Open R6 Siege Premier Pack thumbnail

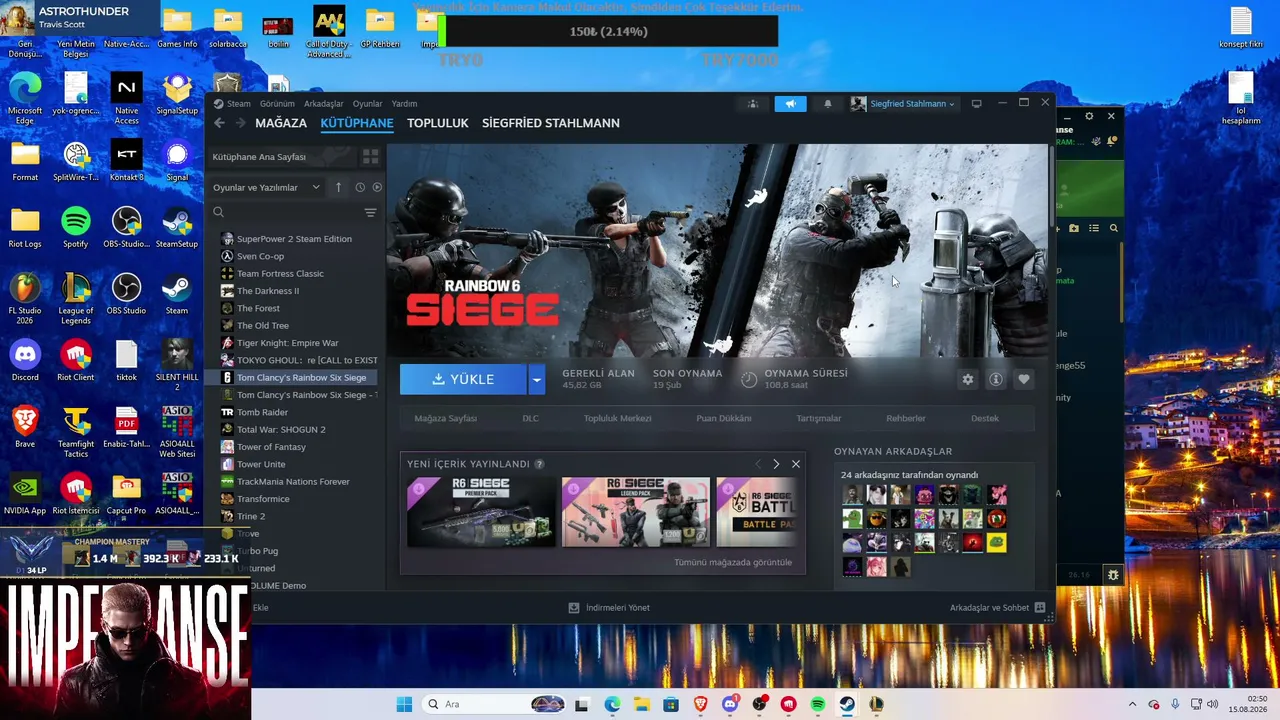481,511
